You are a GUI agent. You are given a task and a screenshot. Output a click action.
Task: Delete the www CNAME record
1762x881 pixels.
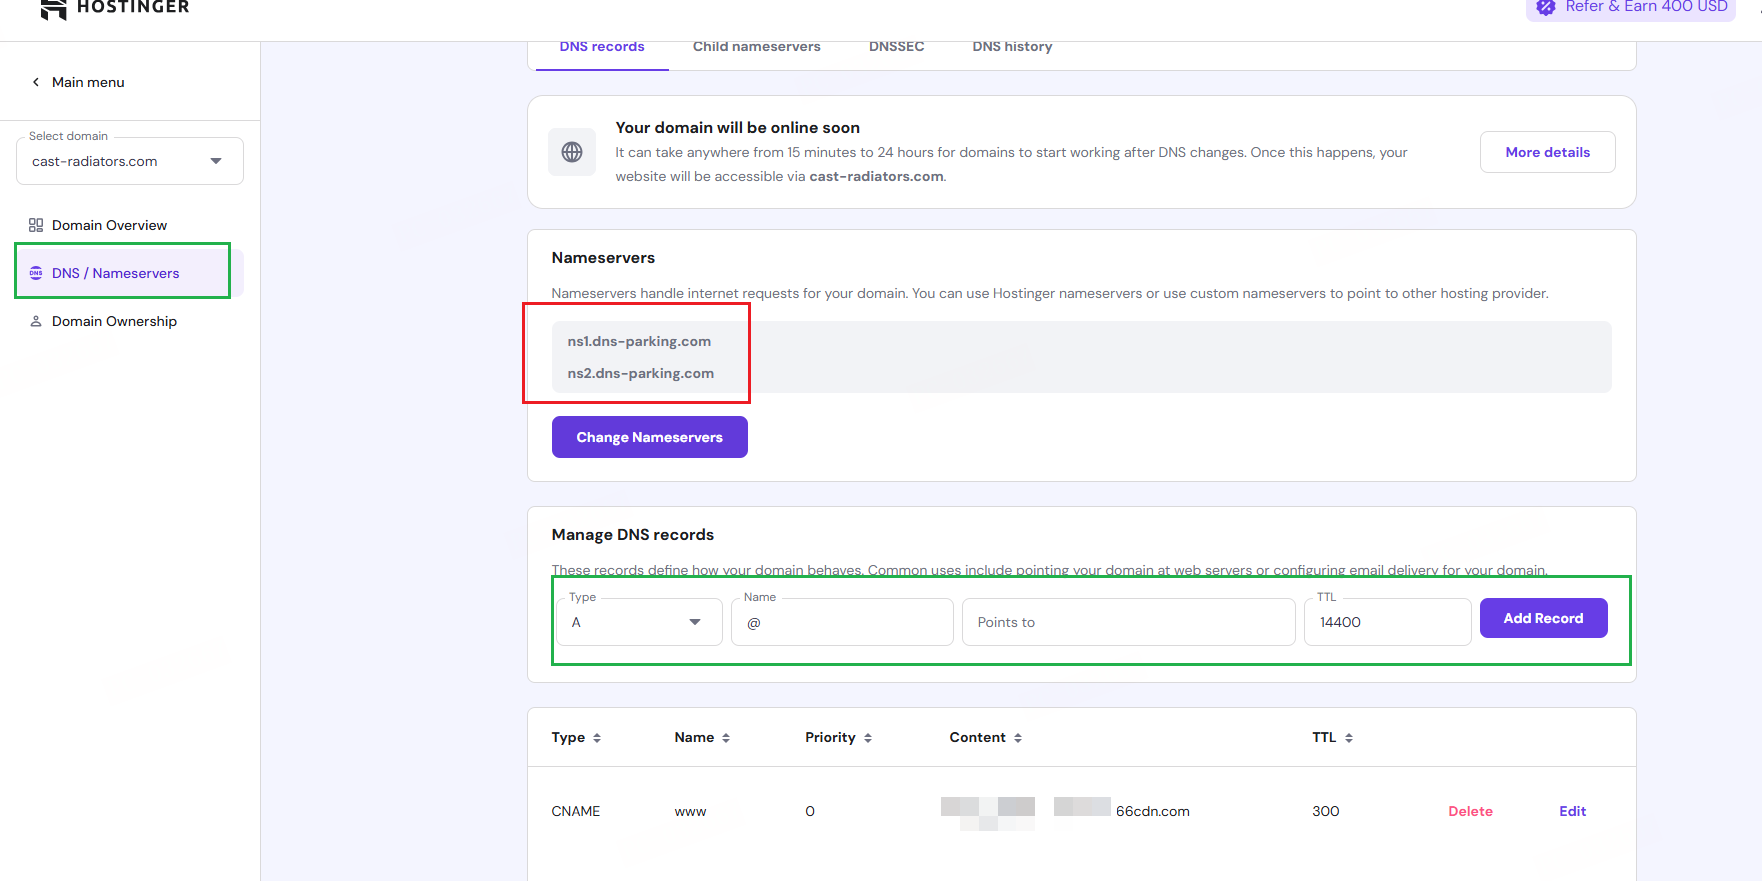click(1470, 811)
